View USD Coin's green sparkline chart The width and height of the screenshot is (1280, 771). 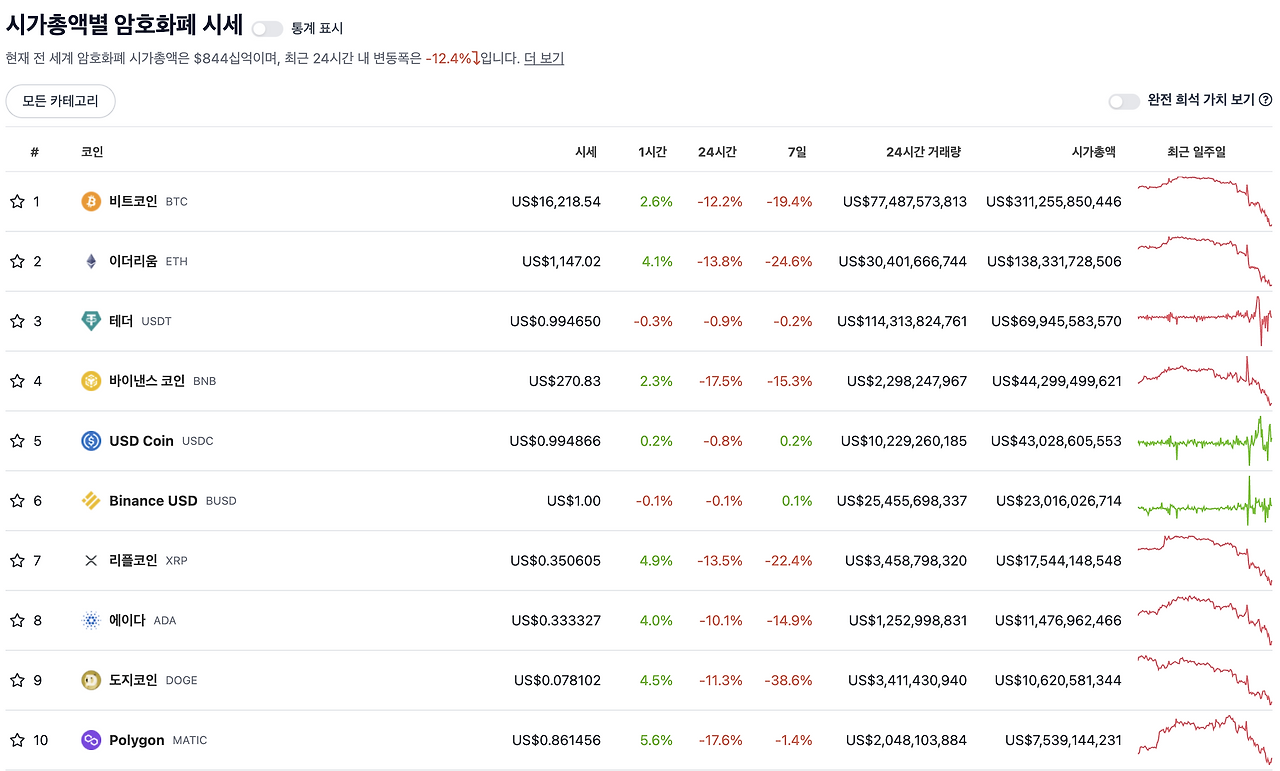coord(1204,440)
